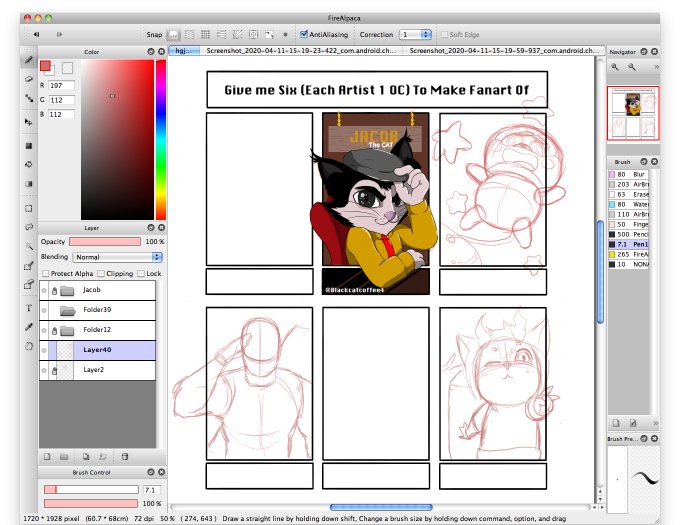
Task: Select the Fill rectangle tool
Action: coord(29,146)
